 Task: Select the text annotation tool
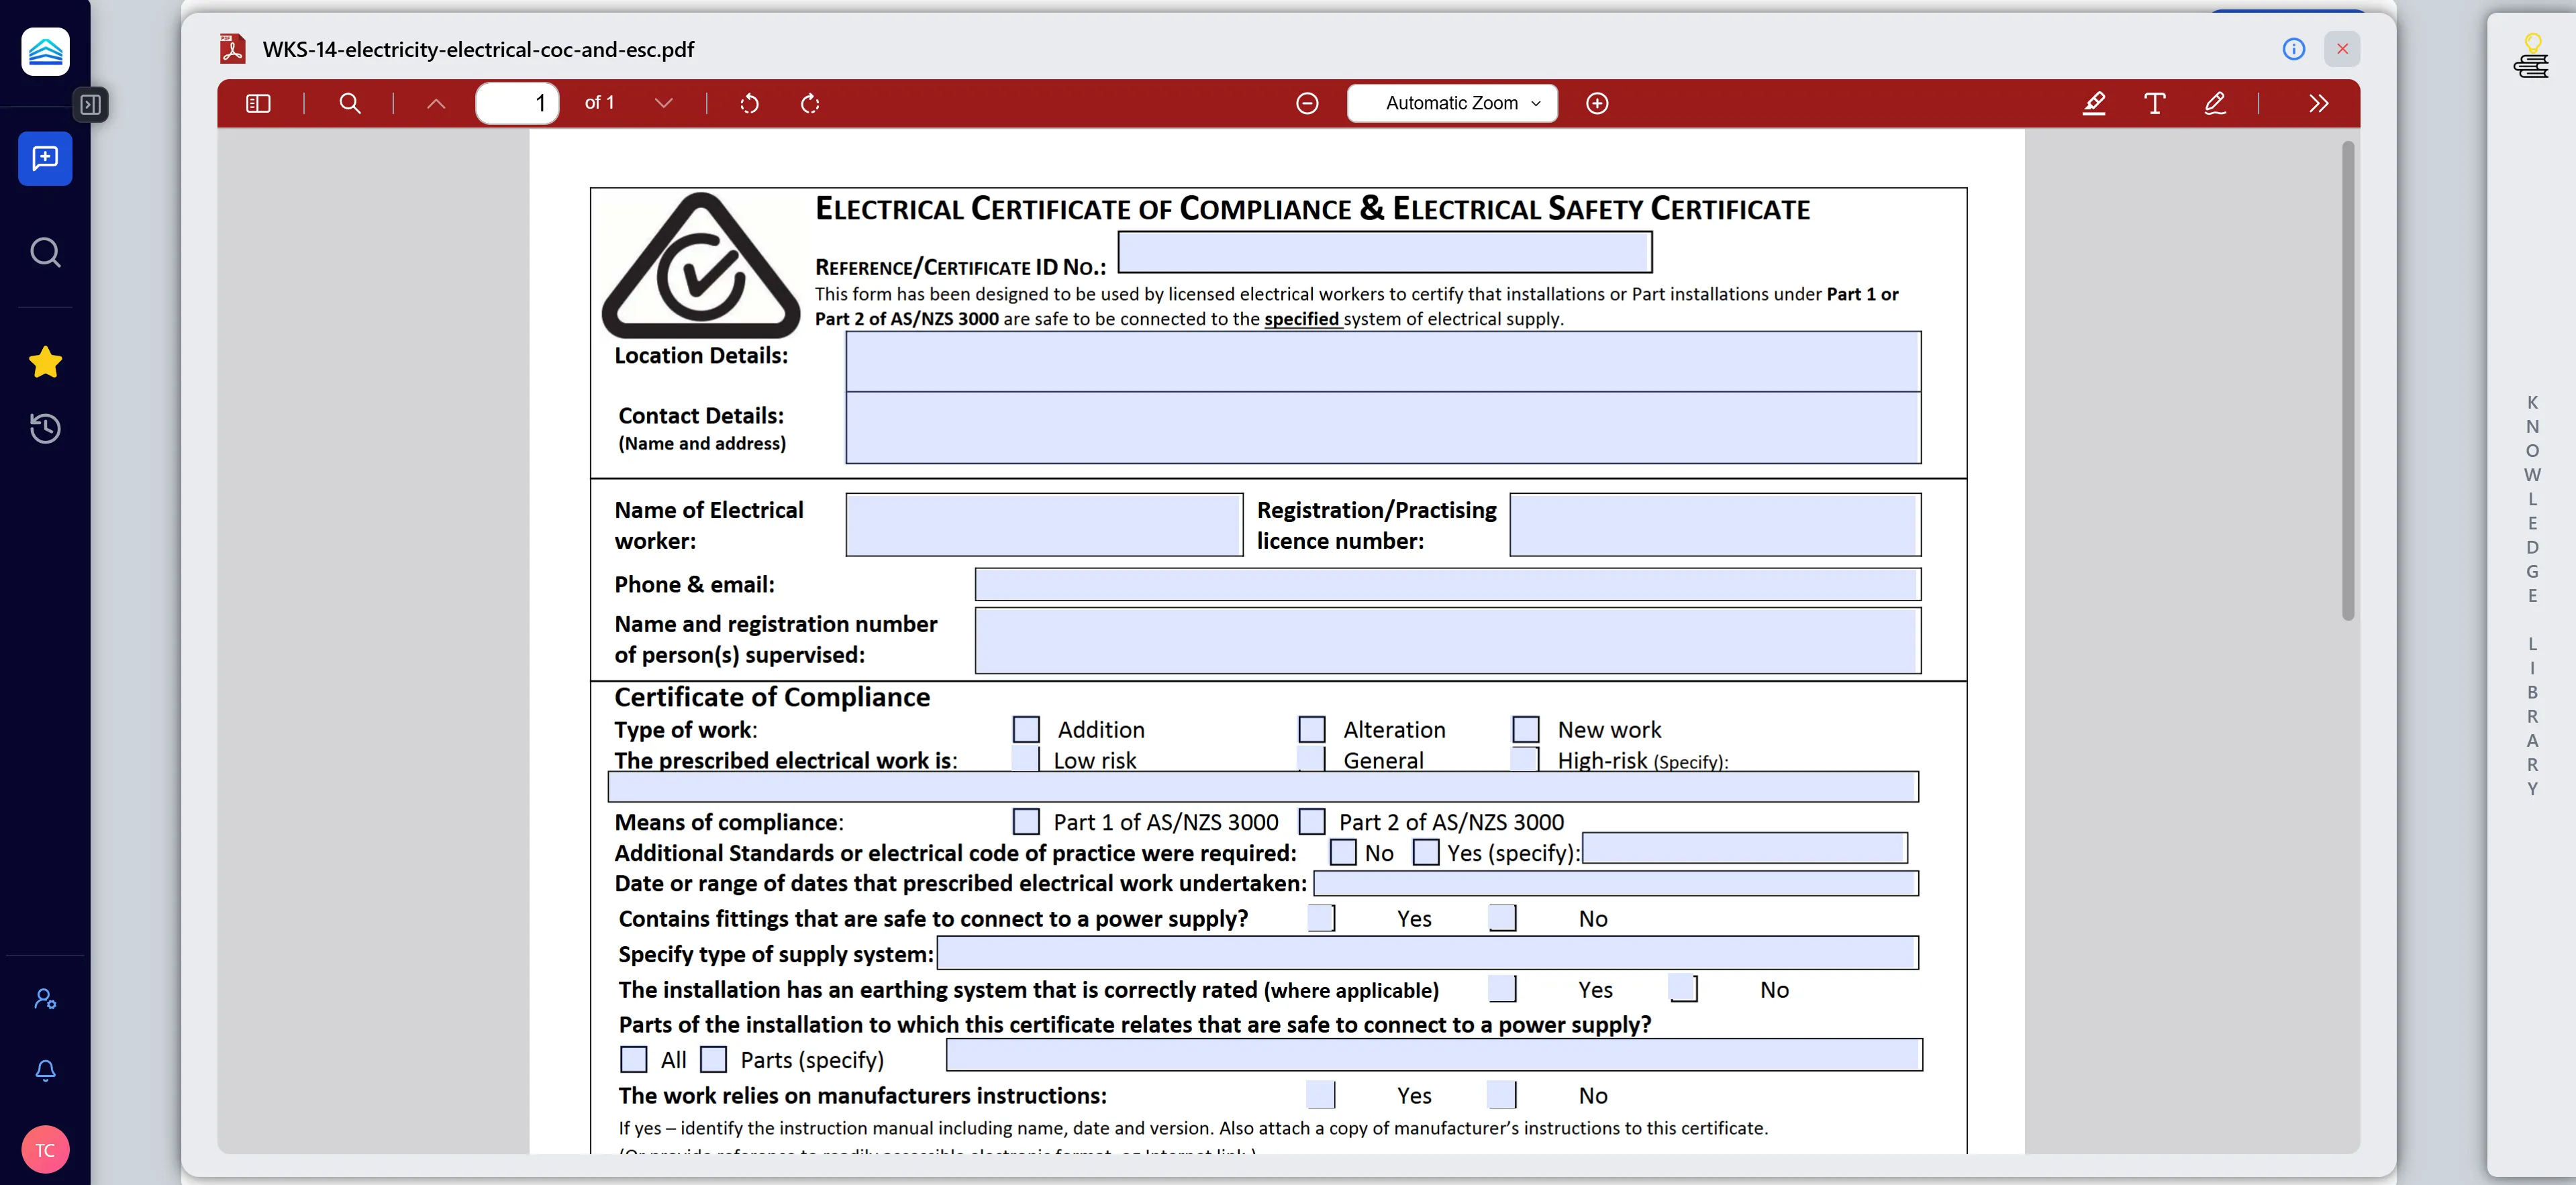click(2154, 103)
